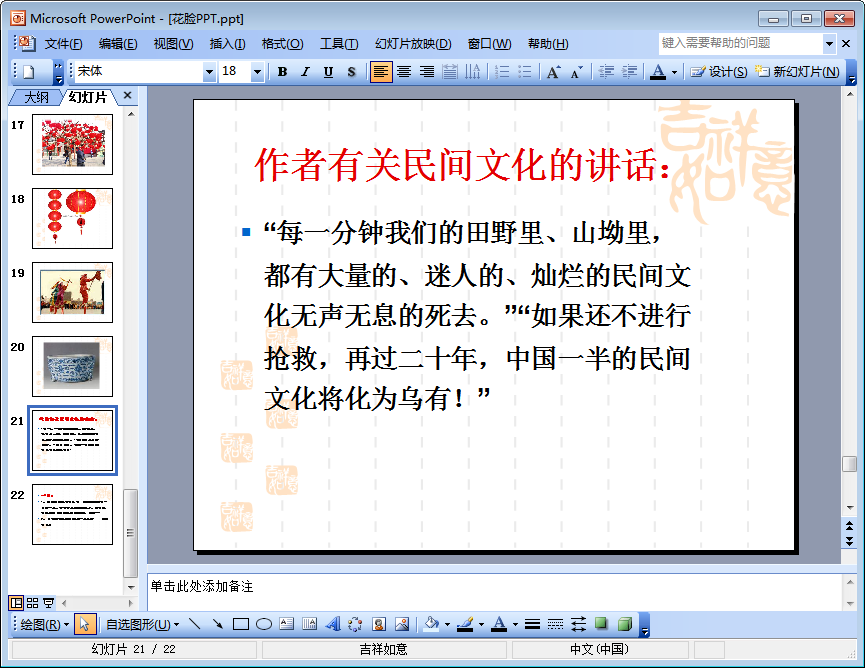Toggle text shadow button
This screenshot has height=668, width=865.
tap(351, 72)
